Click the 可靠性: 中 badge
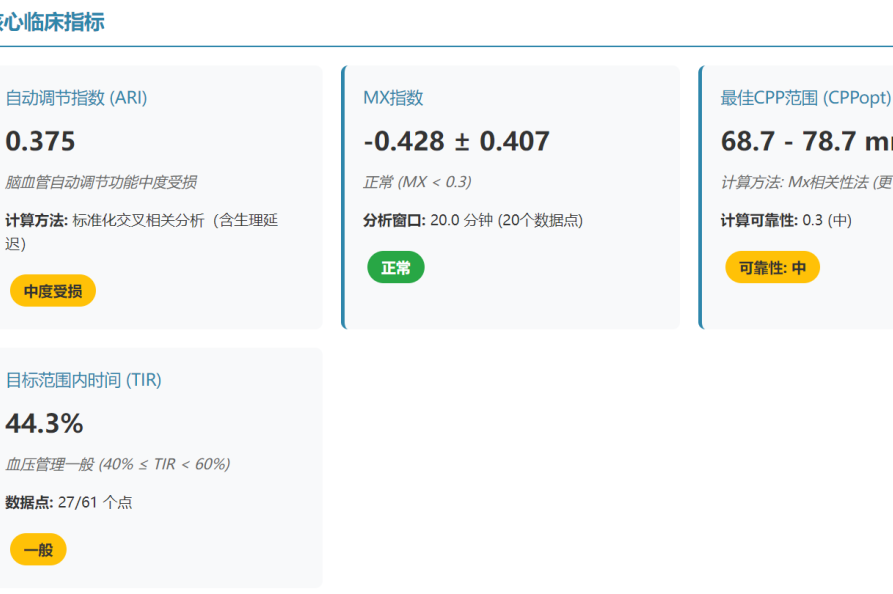Screen dimensions: 893x594 click(772, 267)
